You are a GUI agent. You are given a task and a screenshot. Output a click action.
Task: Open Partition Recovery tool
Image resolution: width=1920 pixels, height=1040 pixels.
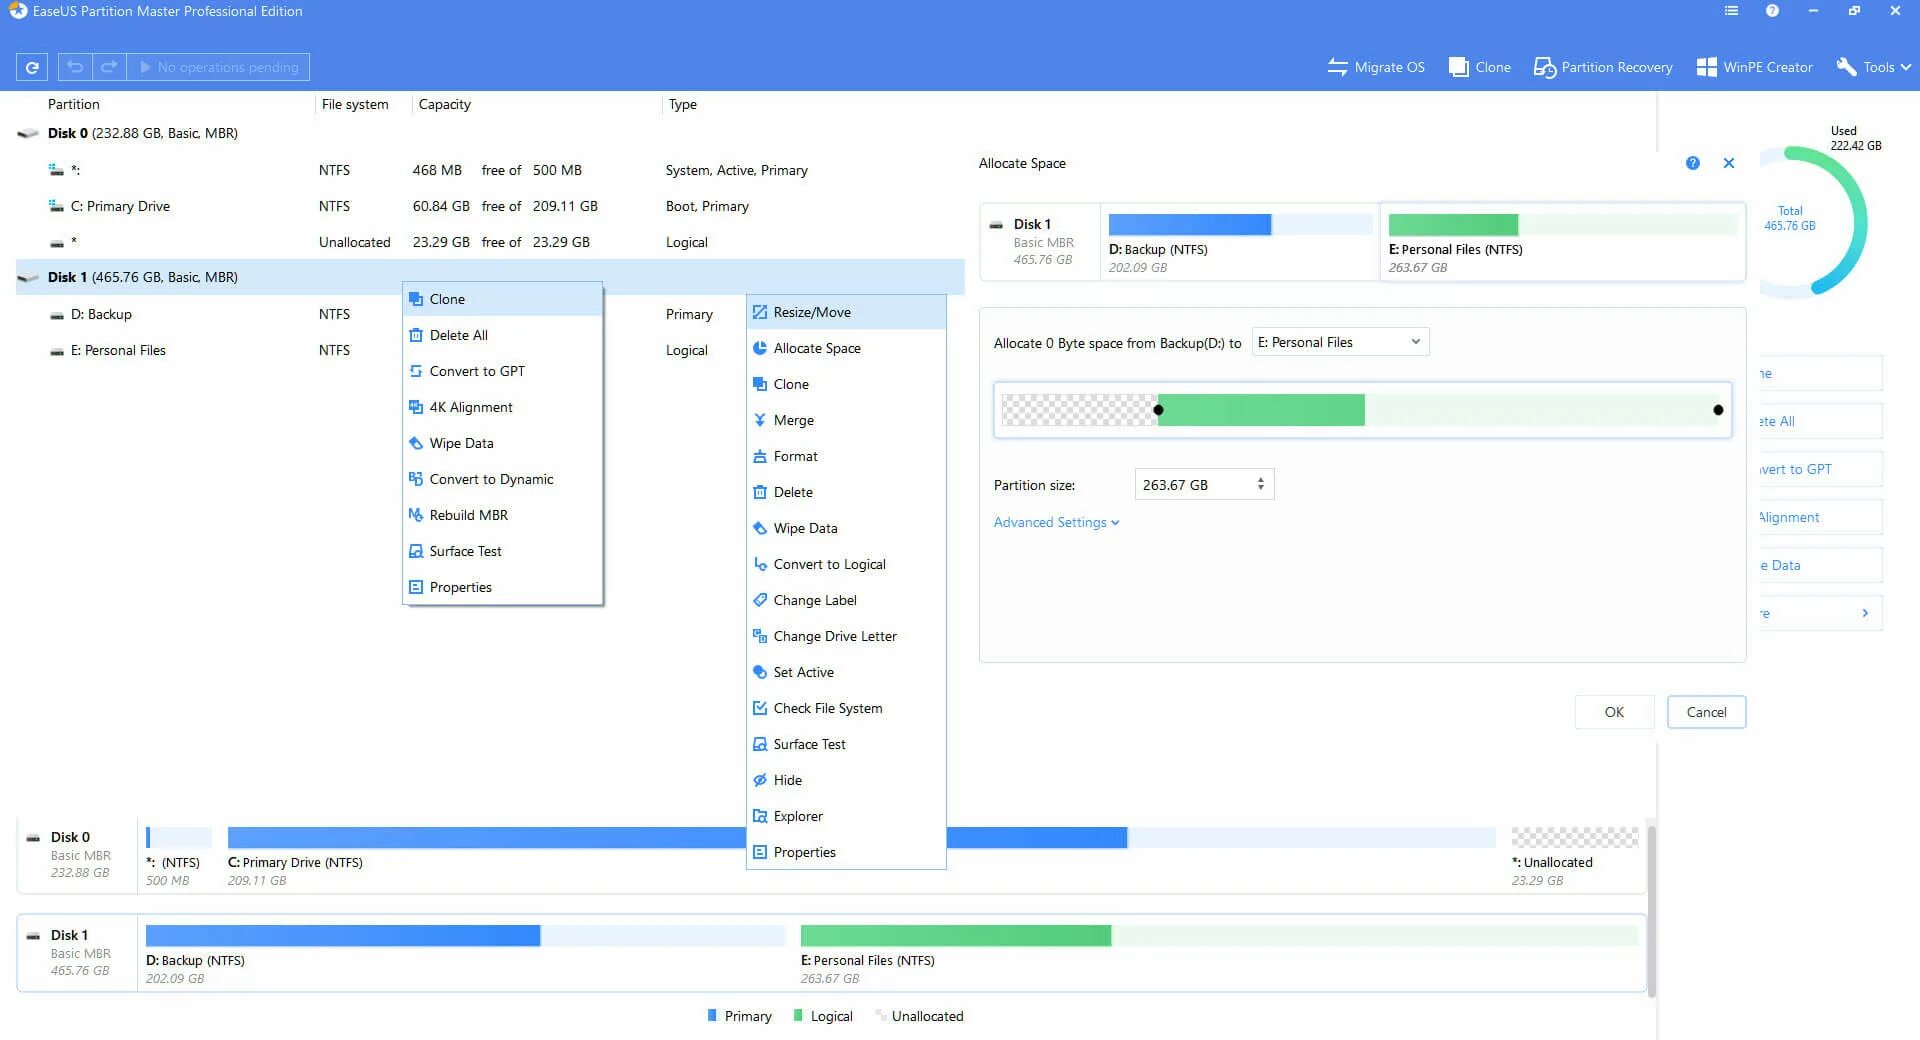[1603, 67]
